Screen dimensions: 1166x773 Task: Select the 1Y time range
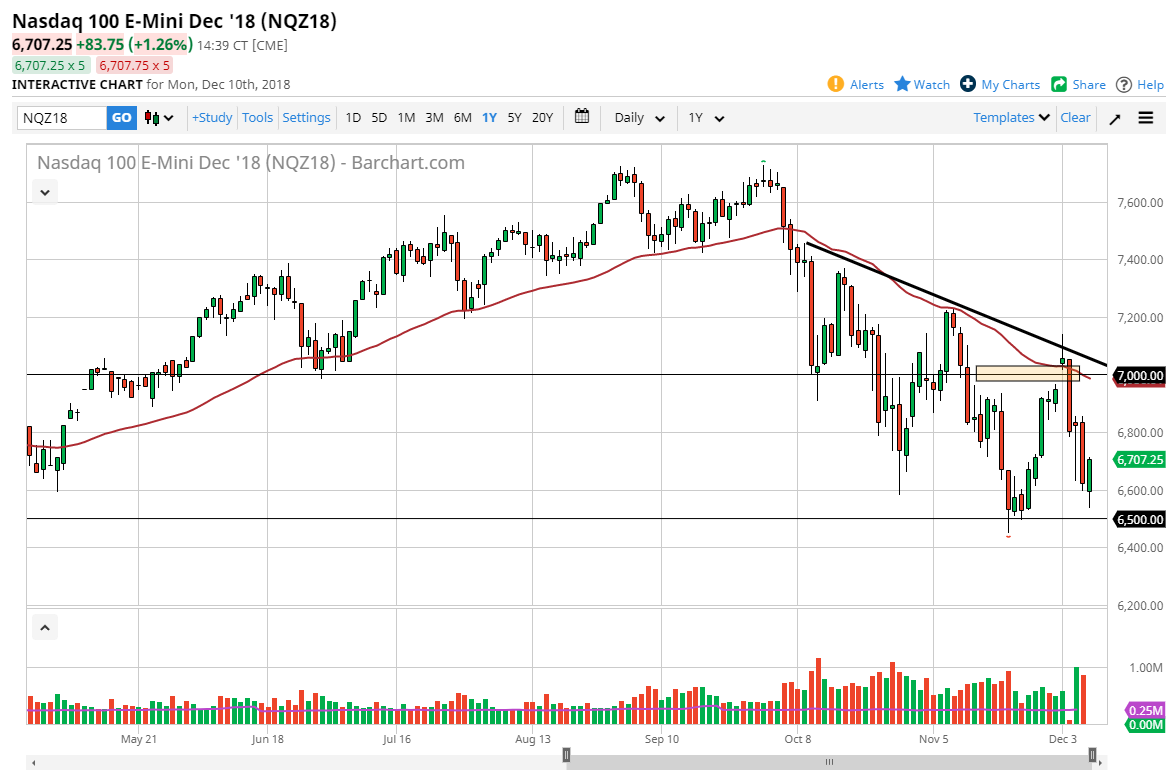click(x=489, y=117)
